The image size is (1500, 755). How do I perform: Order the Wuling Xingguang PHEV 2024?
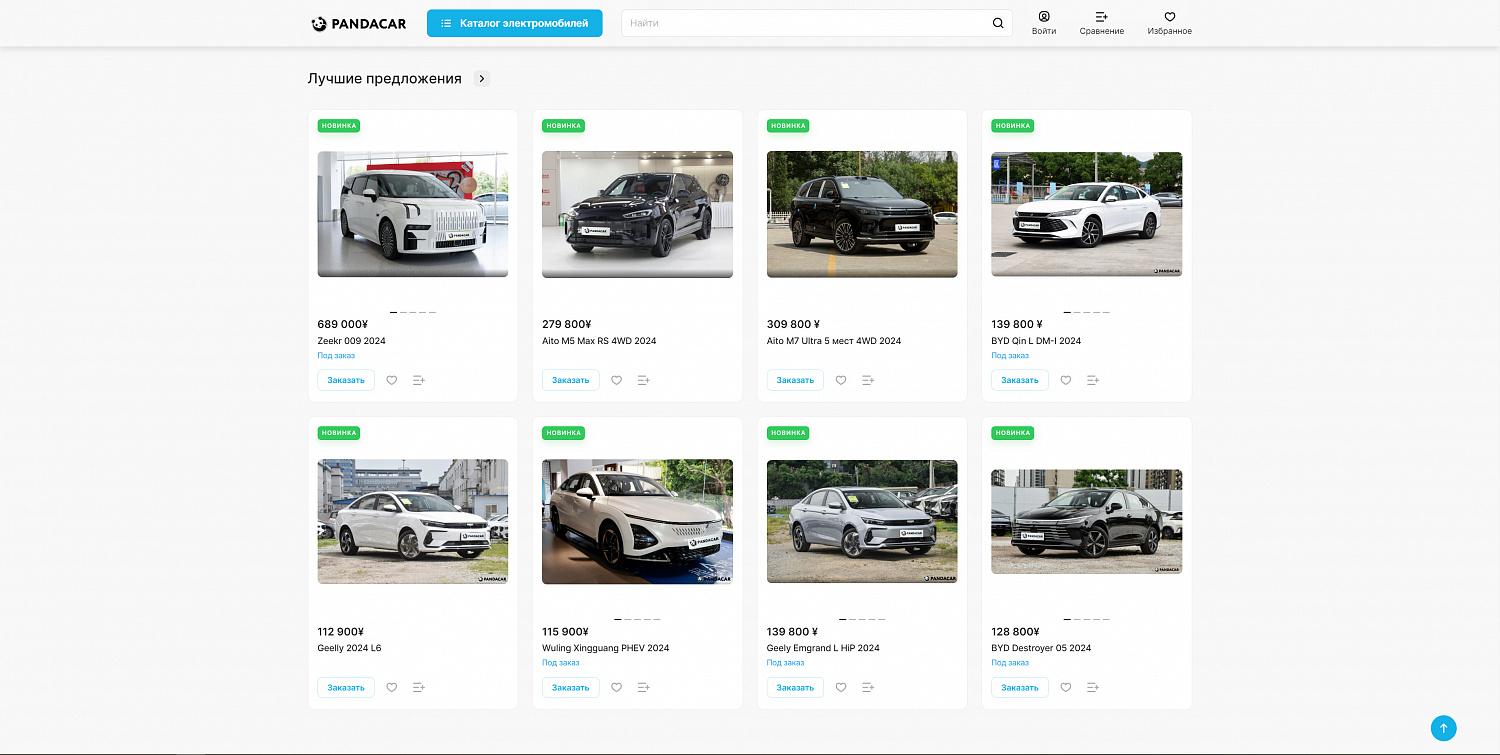571,687
